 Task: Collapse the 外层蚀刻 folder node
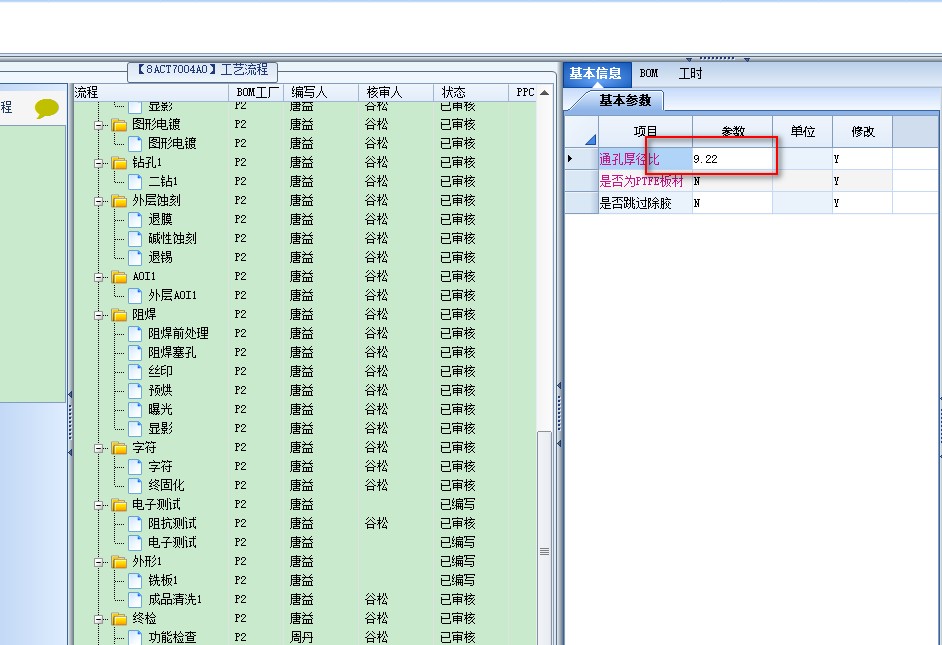(x=99, y=201)
